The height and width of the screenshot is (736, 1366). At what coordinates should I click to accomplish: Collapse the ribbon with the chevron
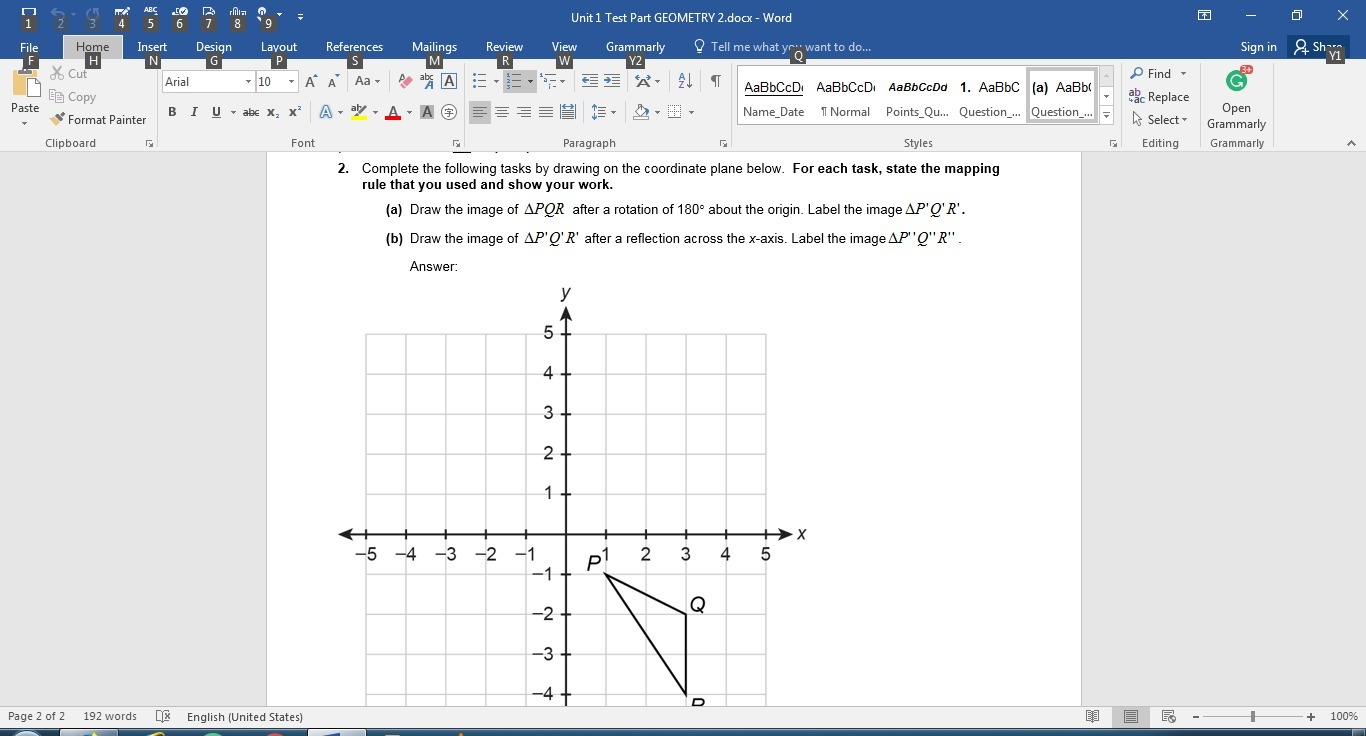[1351, 144]
